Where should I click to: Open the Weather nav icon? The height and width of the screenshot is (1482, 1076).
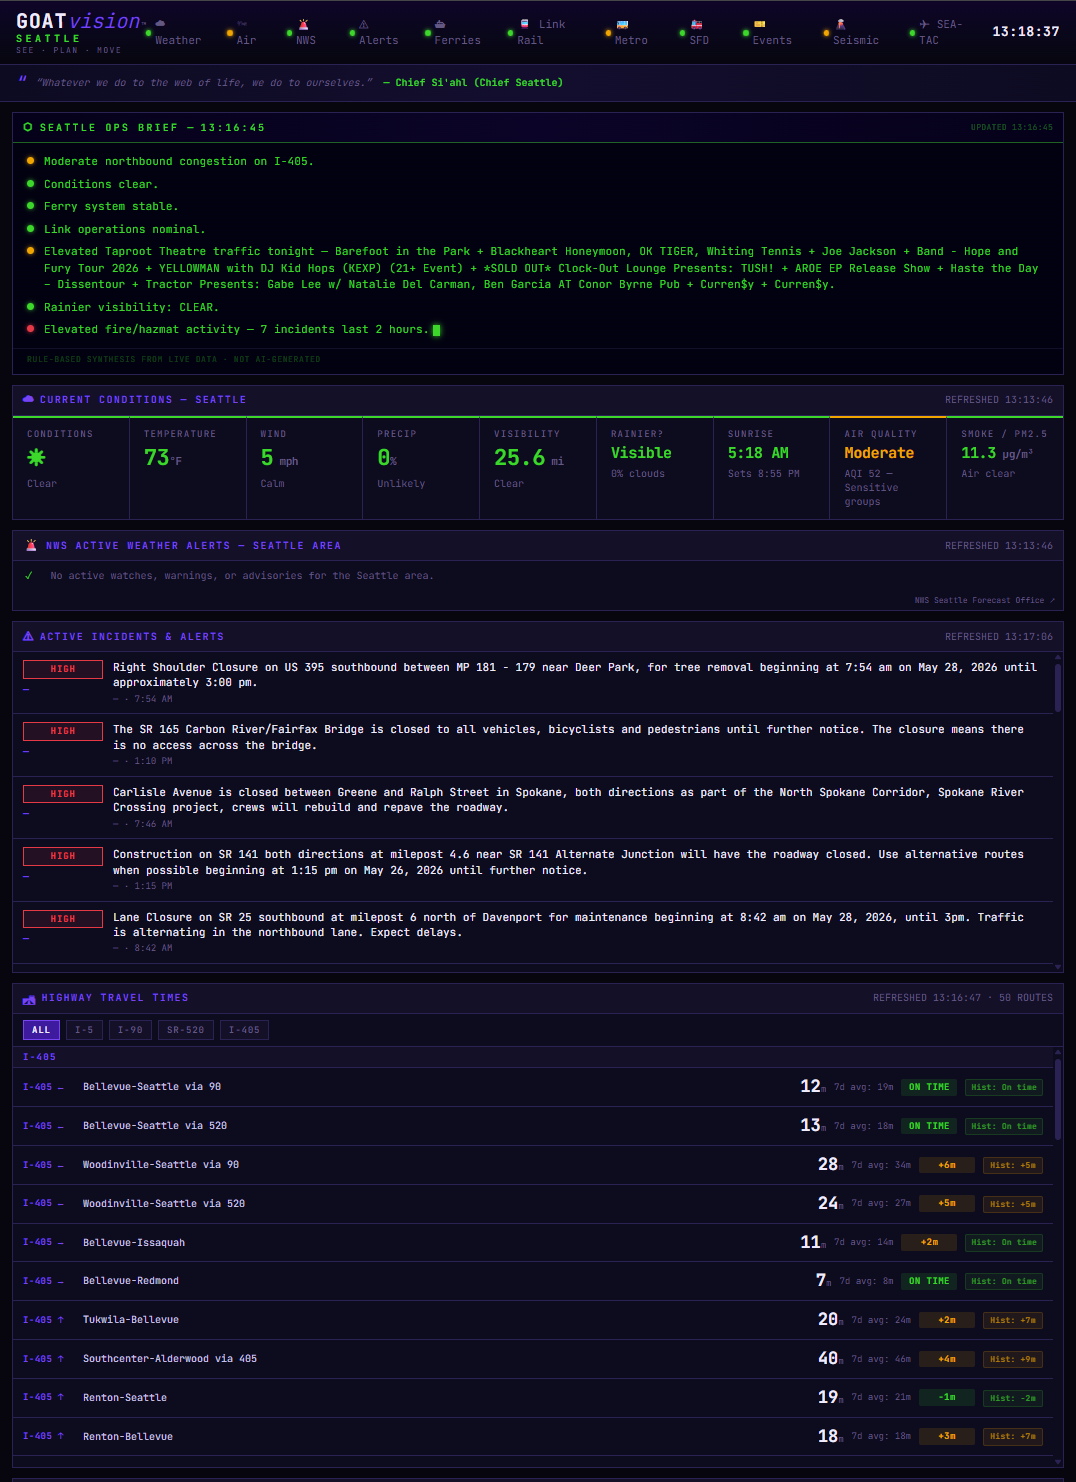(x=160, y=23)
